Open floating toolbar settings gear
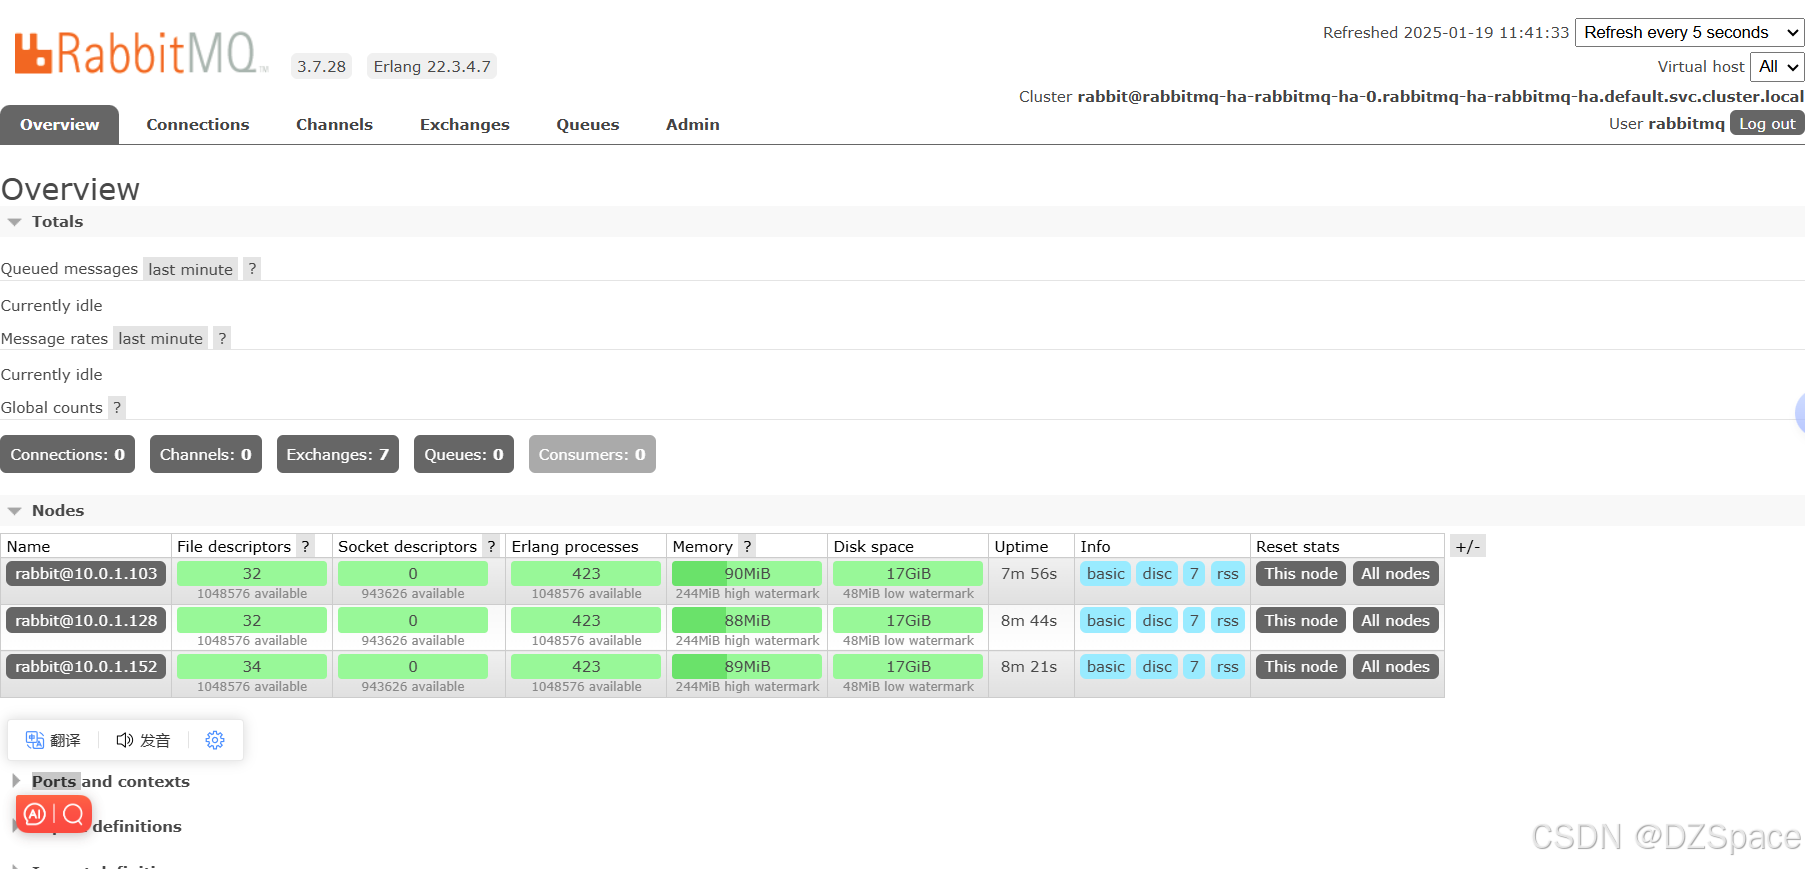 point(215,740)
